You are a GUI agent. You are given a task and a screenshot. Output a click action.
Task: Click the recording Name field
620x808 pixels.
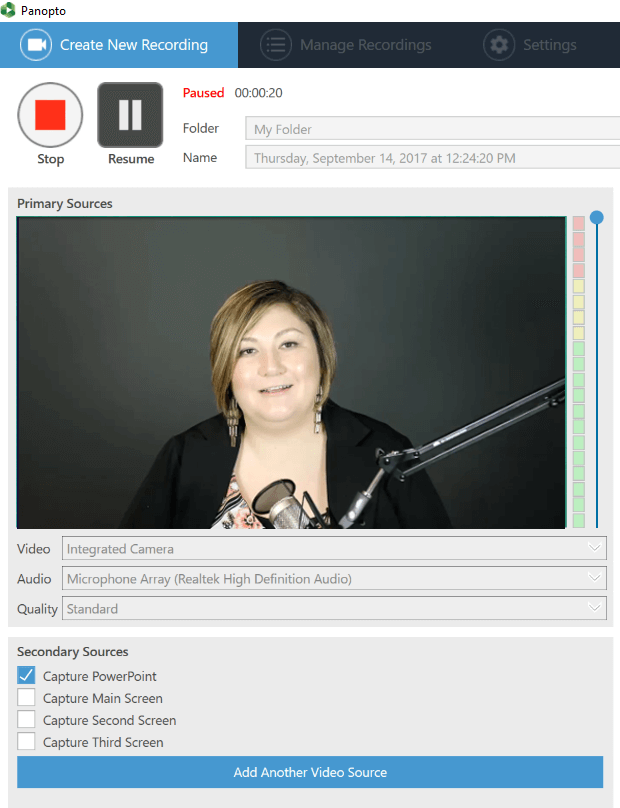(x=432, y=157)
